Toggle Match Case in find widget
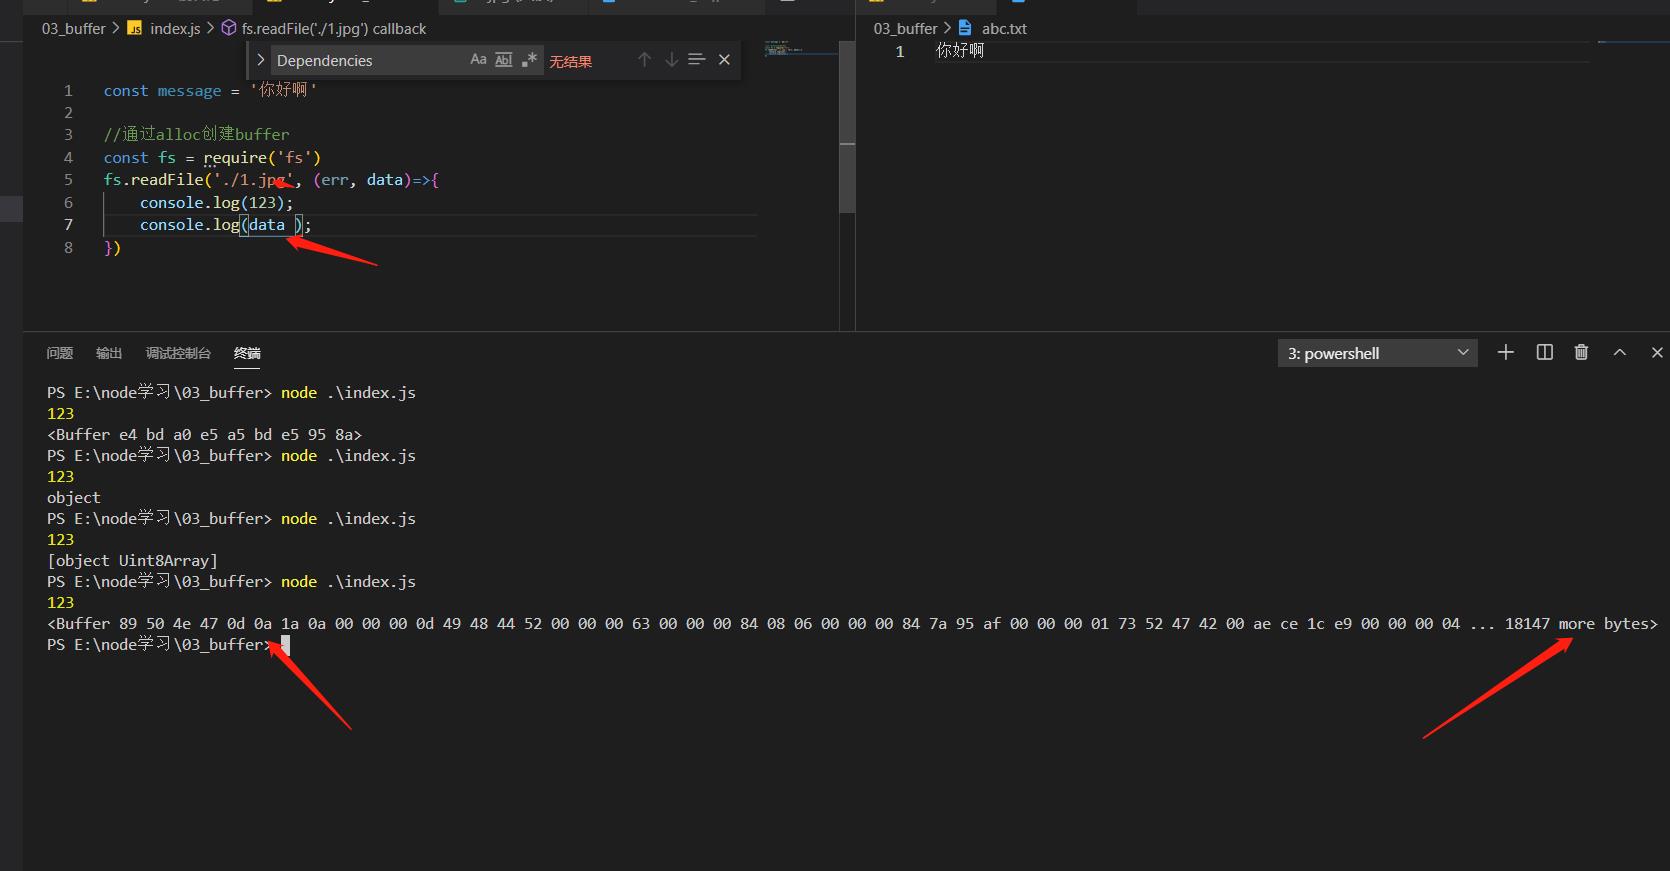Image resolution: width=1670 pixels, height=871 pixels. point(478,60)
